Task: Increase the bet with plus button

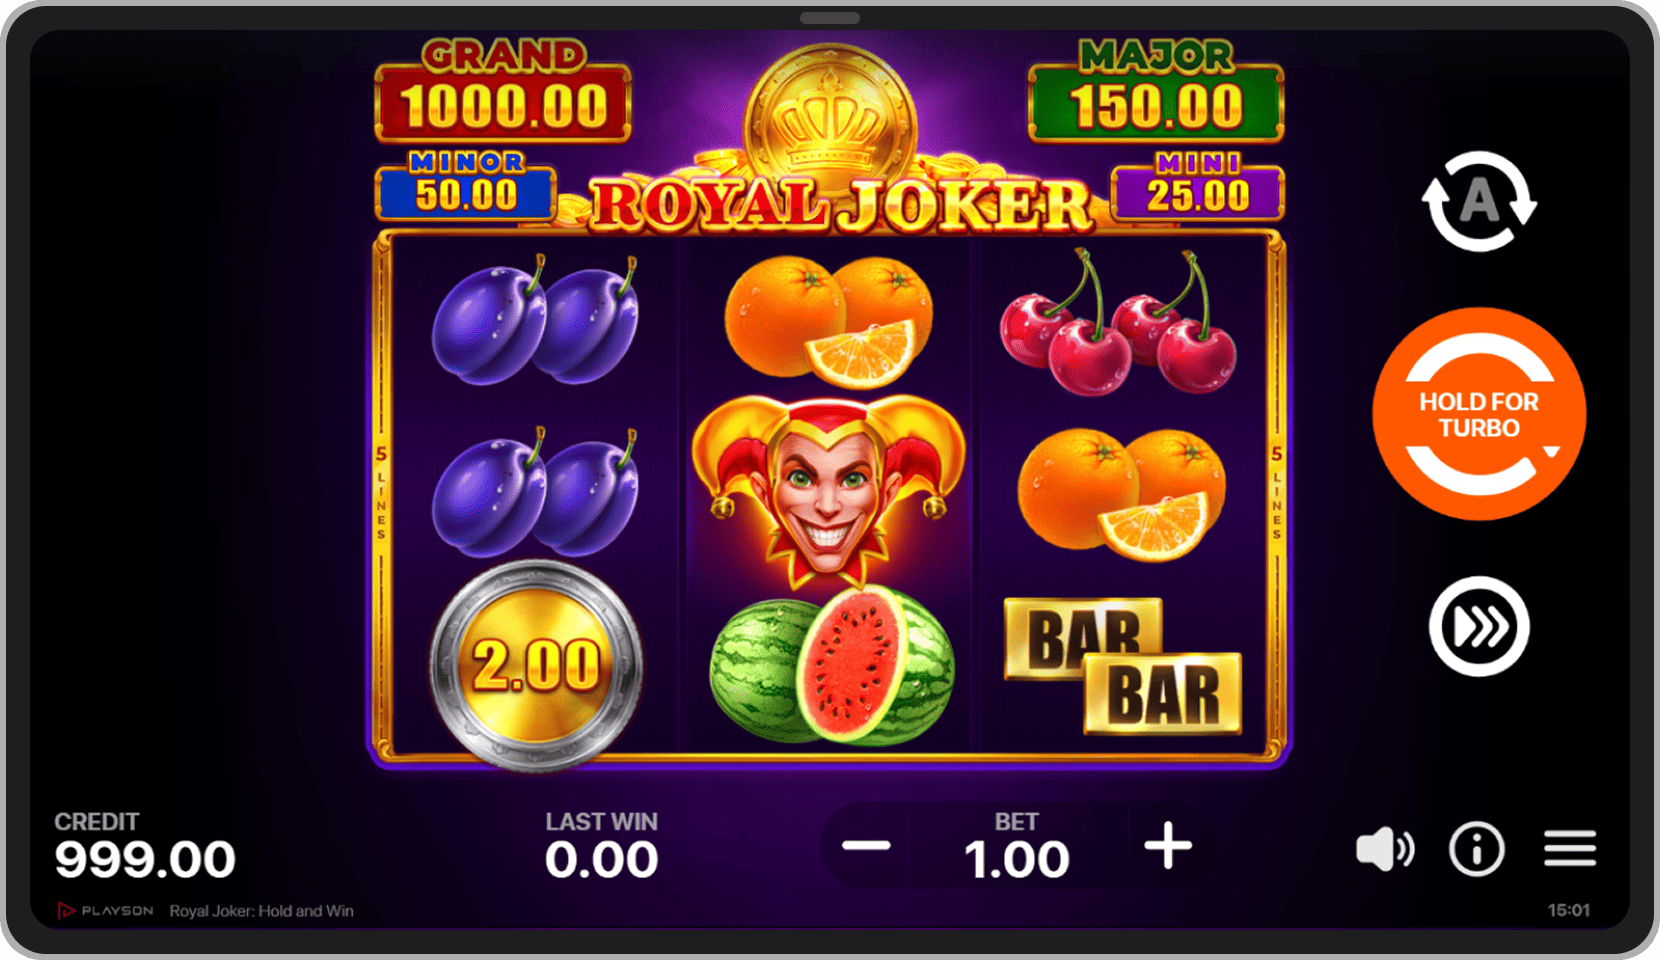Action: (1168, 847)
